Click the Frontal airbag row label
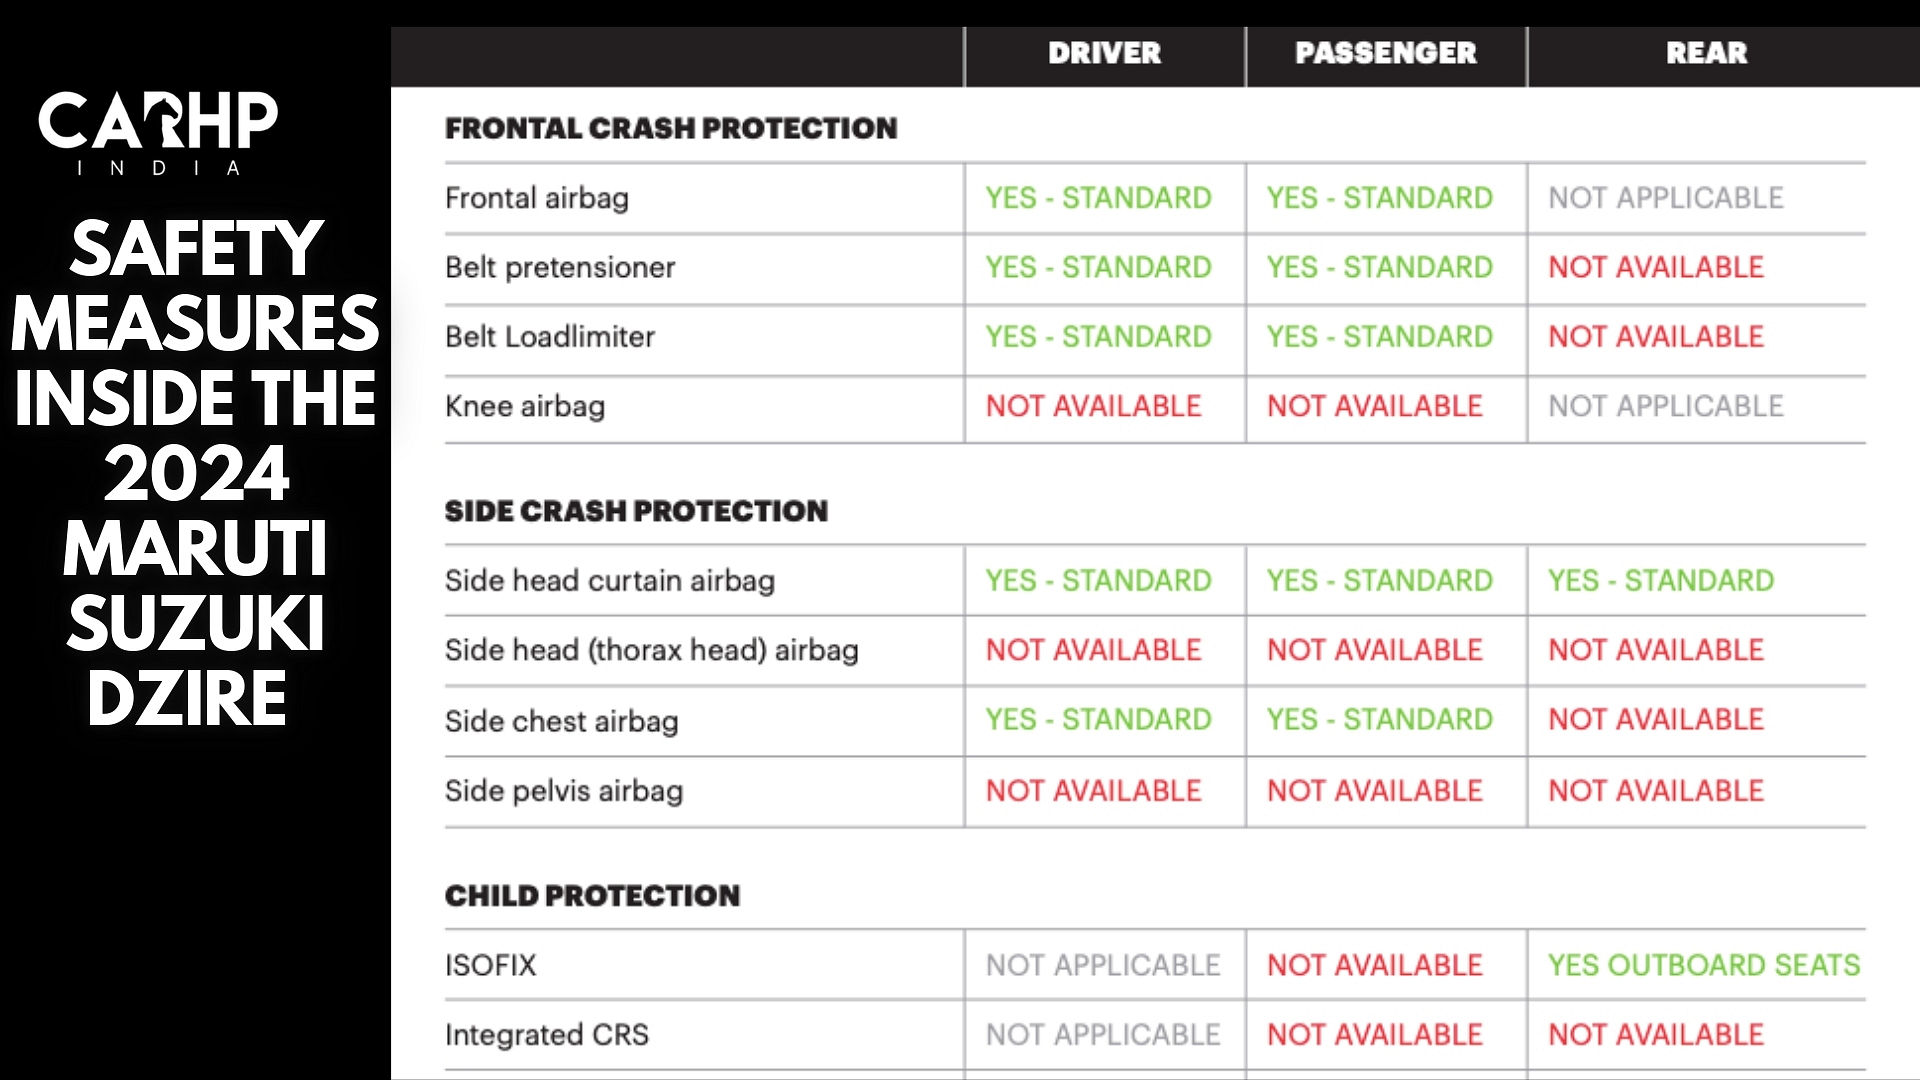The height and width of the screenshot is (1080, 1920). point(537,198)
